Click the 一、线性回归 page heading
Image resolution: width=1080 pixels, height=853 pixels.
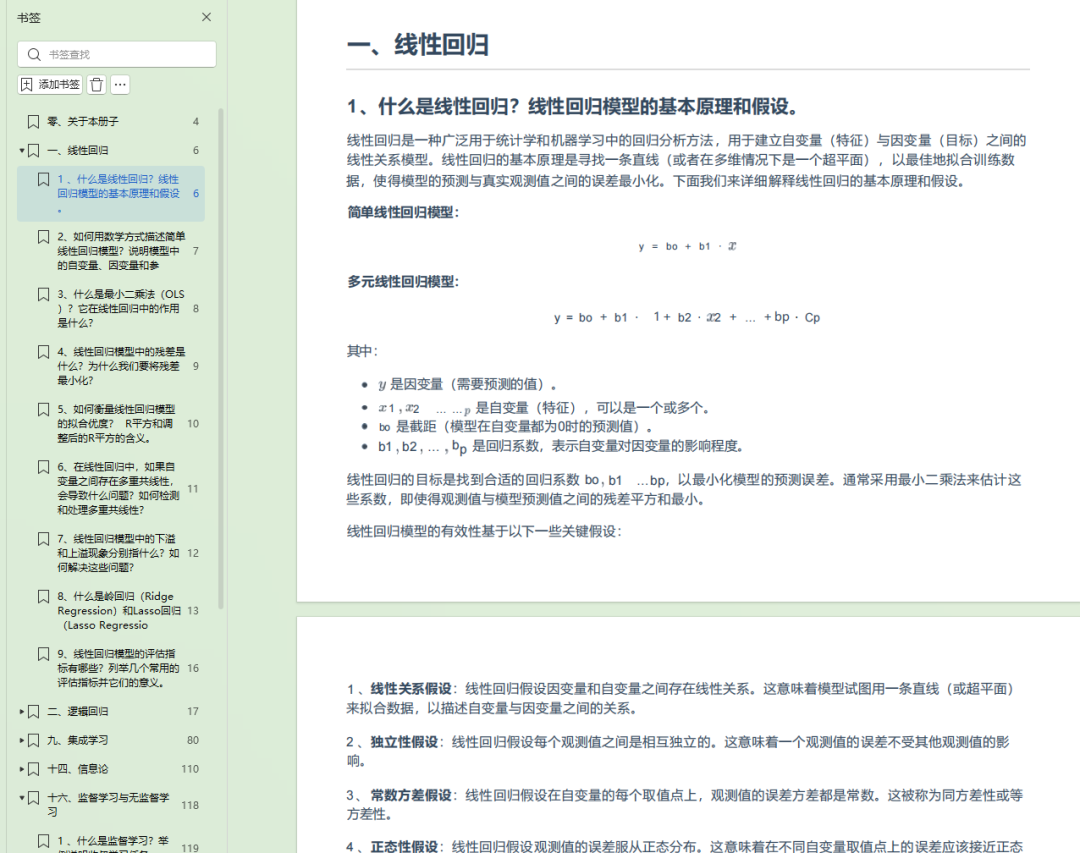tap(418, 45)
